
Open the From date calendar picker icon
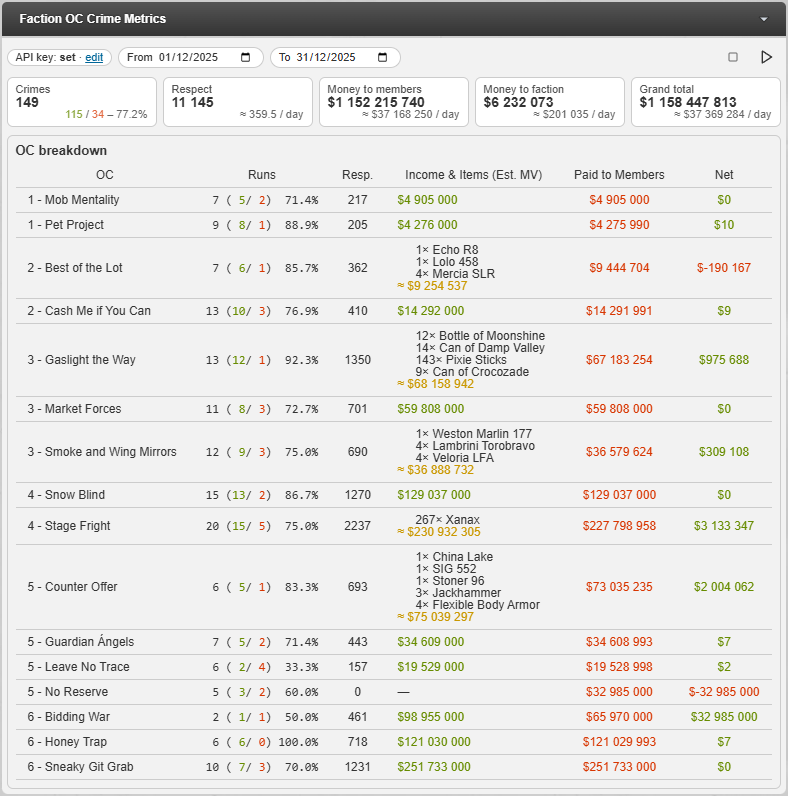[245, 57]
